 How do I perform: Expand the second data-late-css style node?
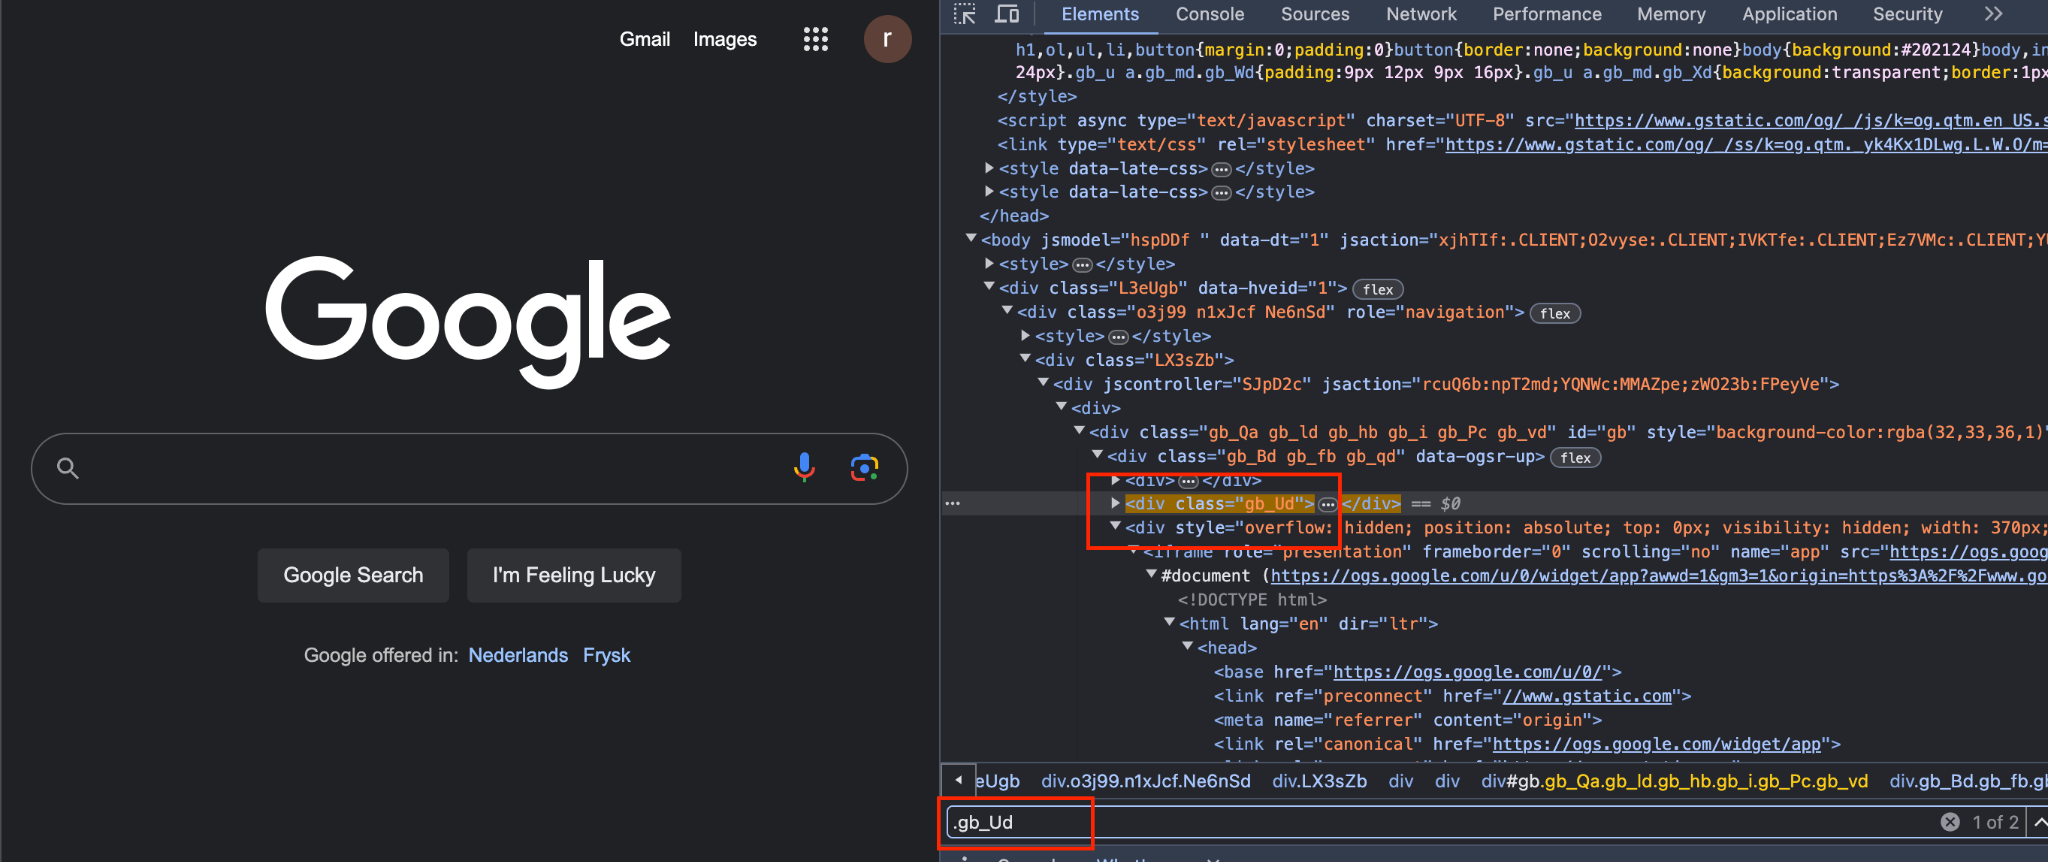(989, 191)
